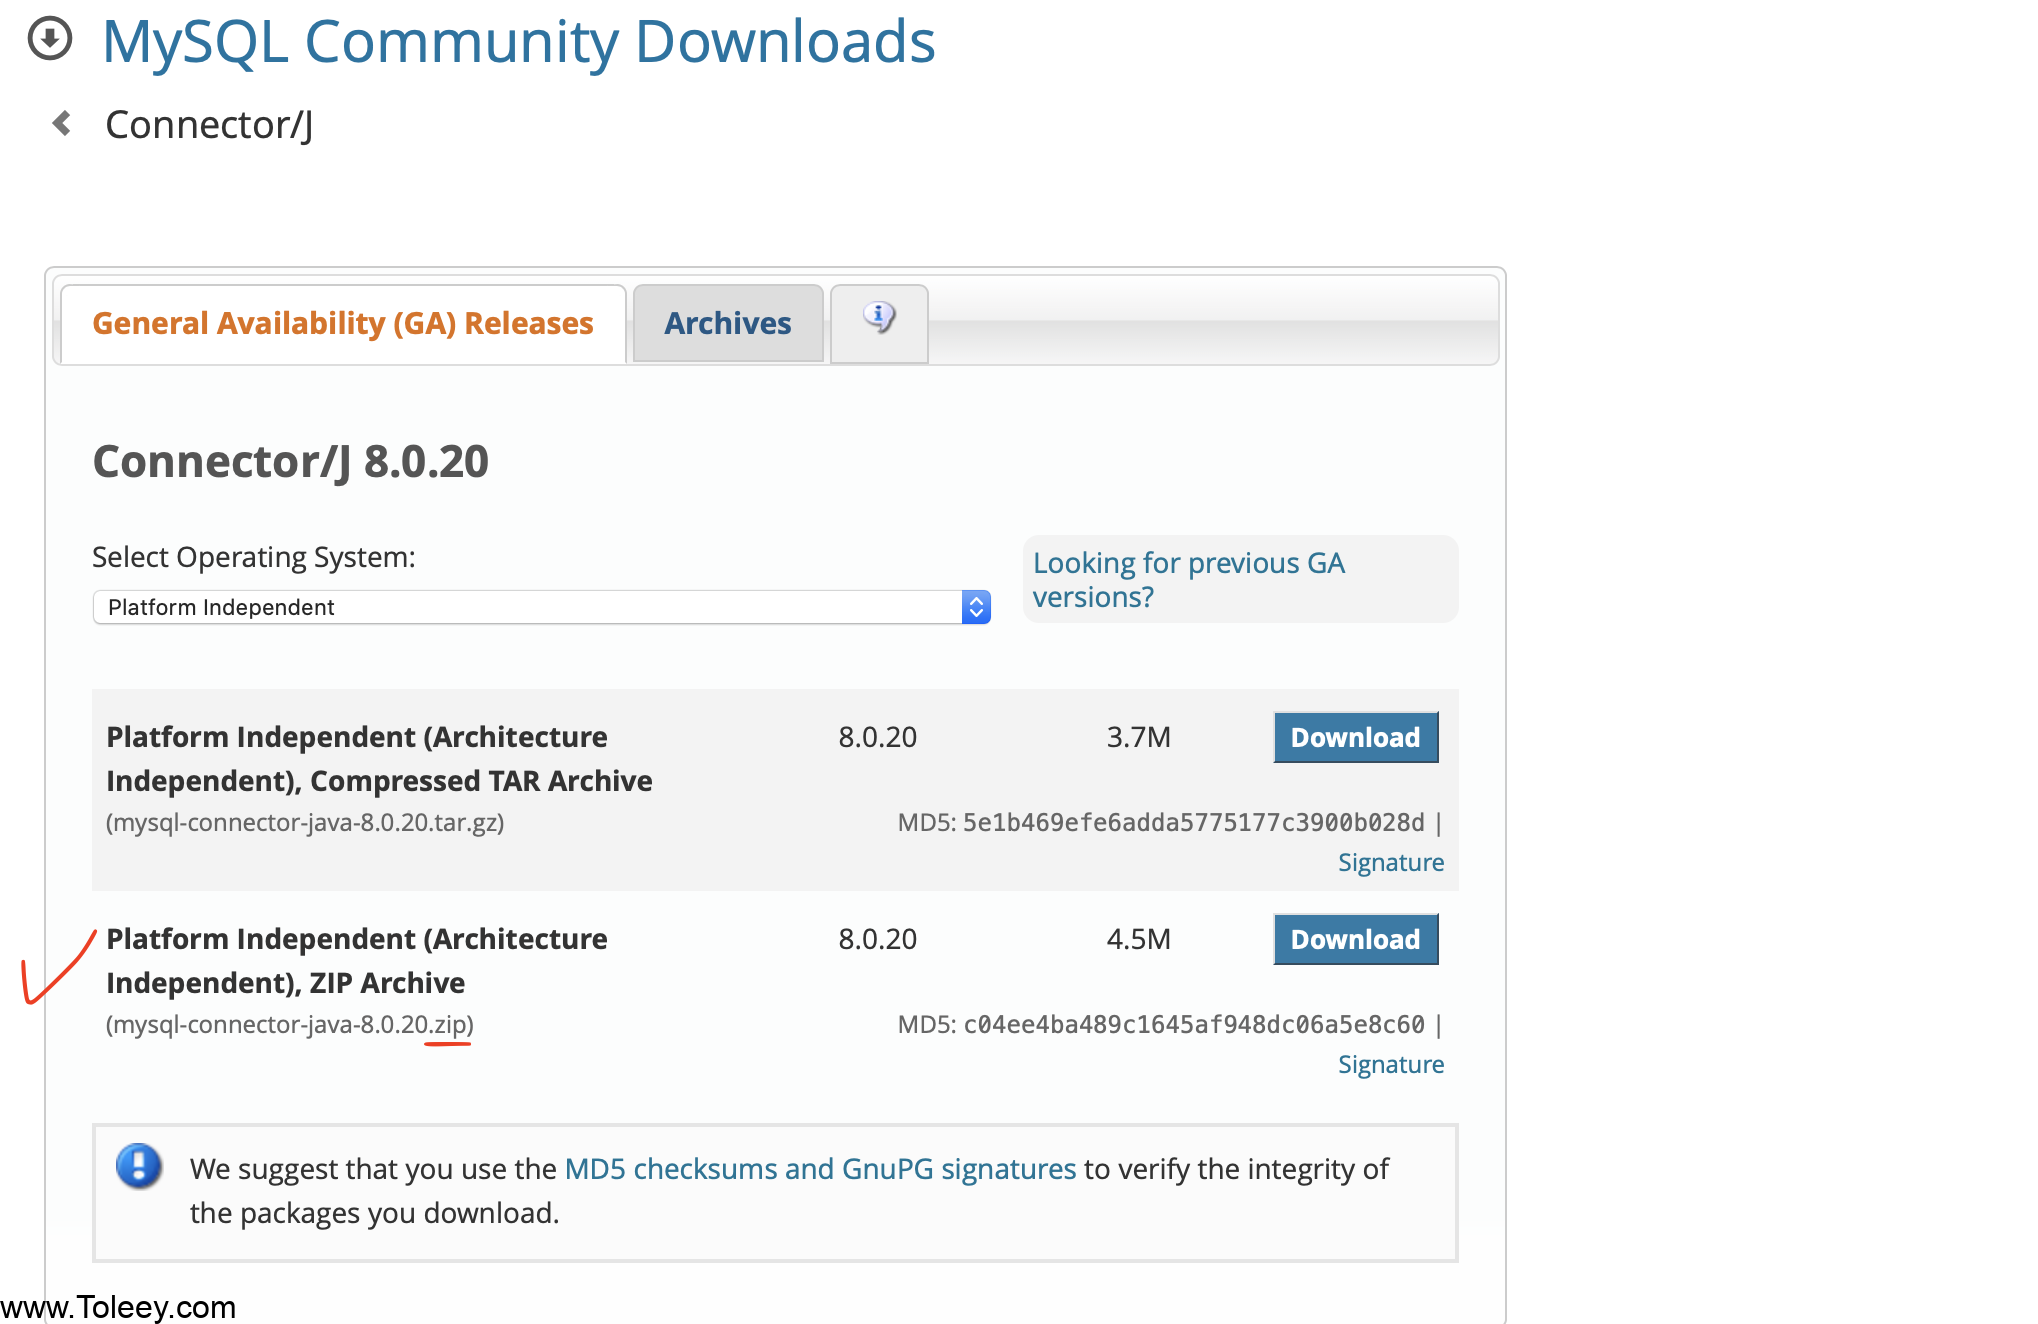Download the ZIP Archive

pos(1355,939)
